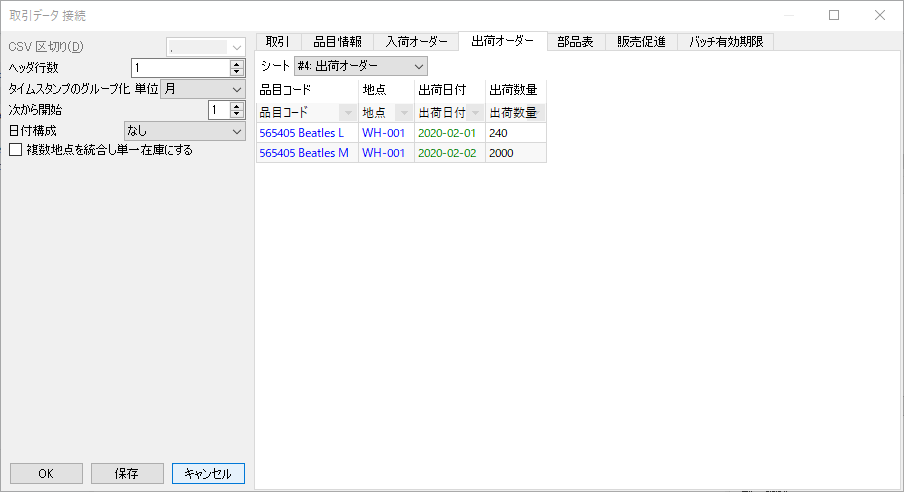Enable 複数地点を統合し単一在庫にする checkbox
Viewport: 904px width, 492px height.
point(16,150)
